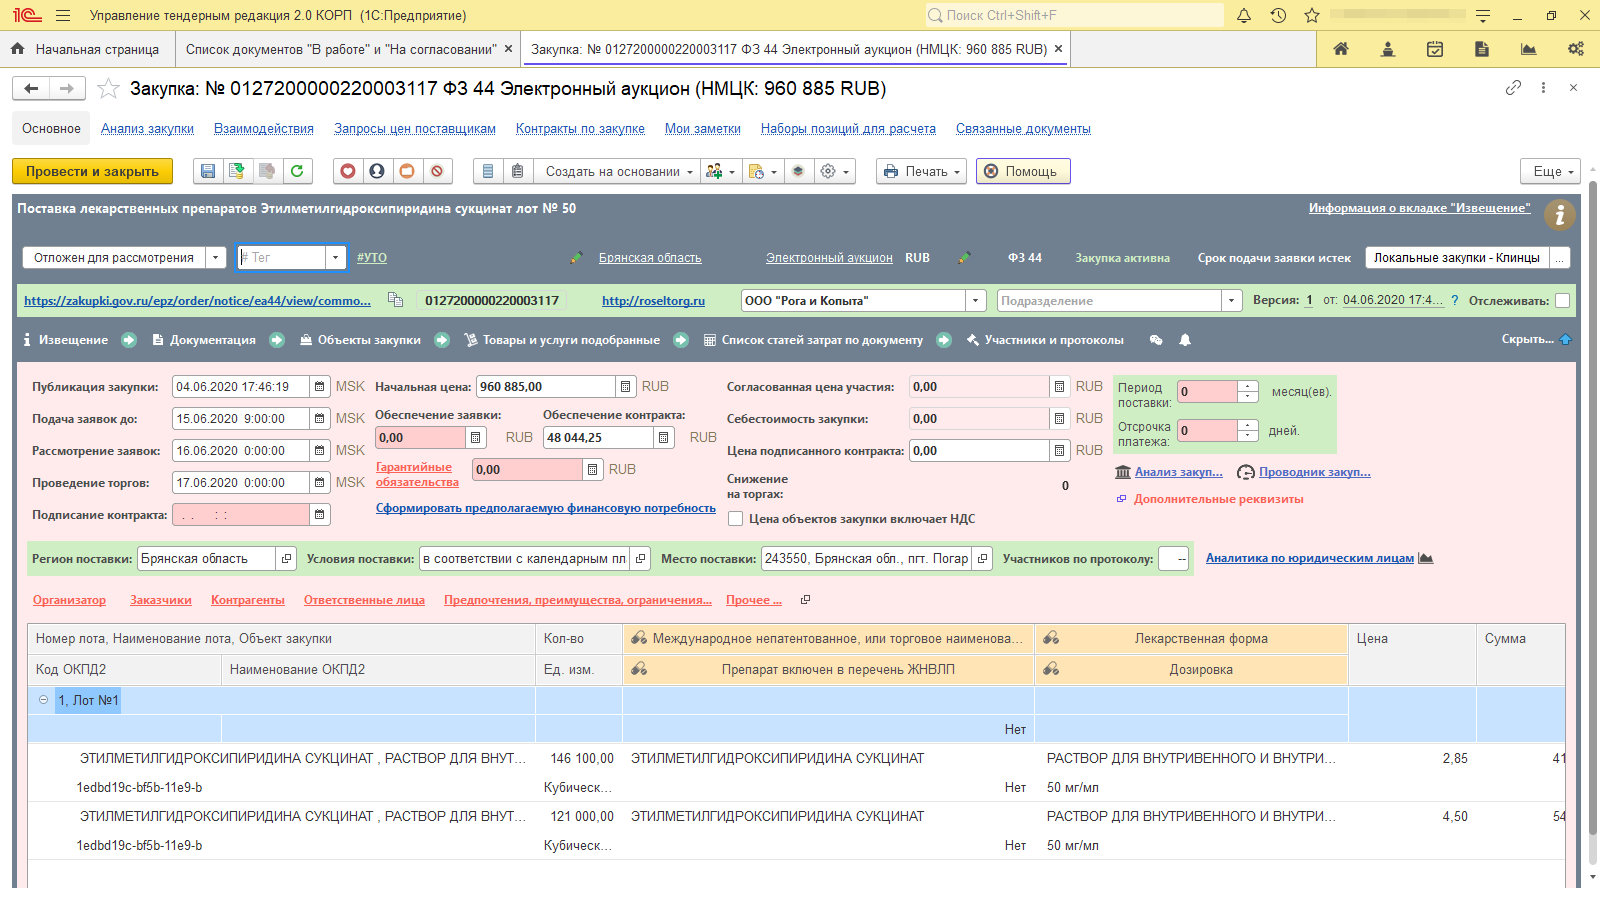Click the round info icon beside Извещение link

pyautogui.click(x=1559, y=214)
